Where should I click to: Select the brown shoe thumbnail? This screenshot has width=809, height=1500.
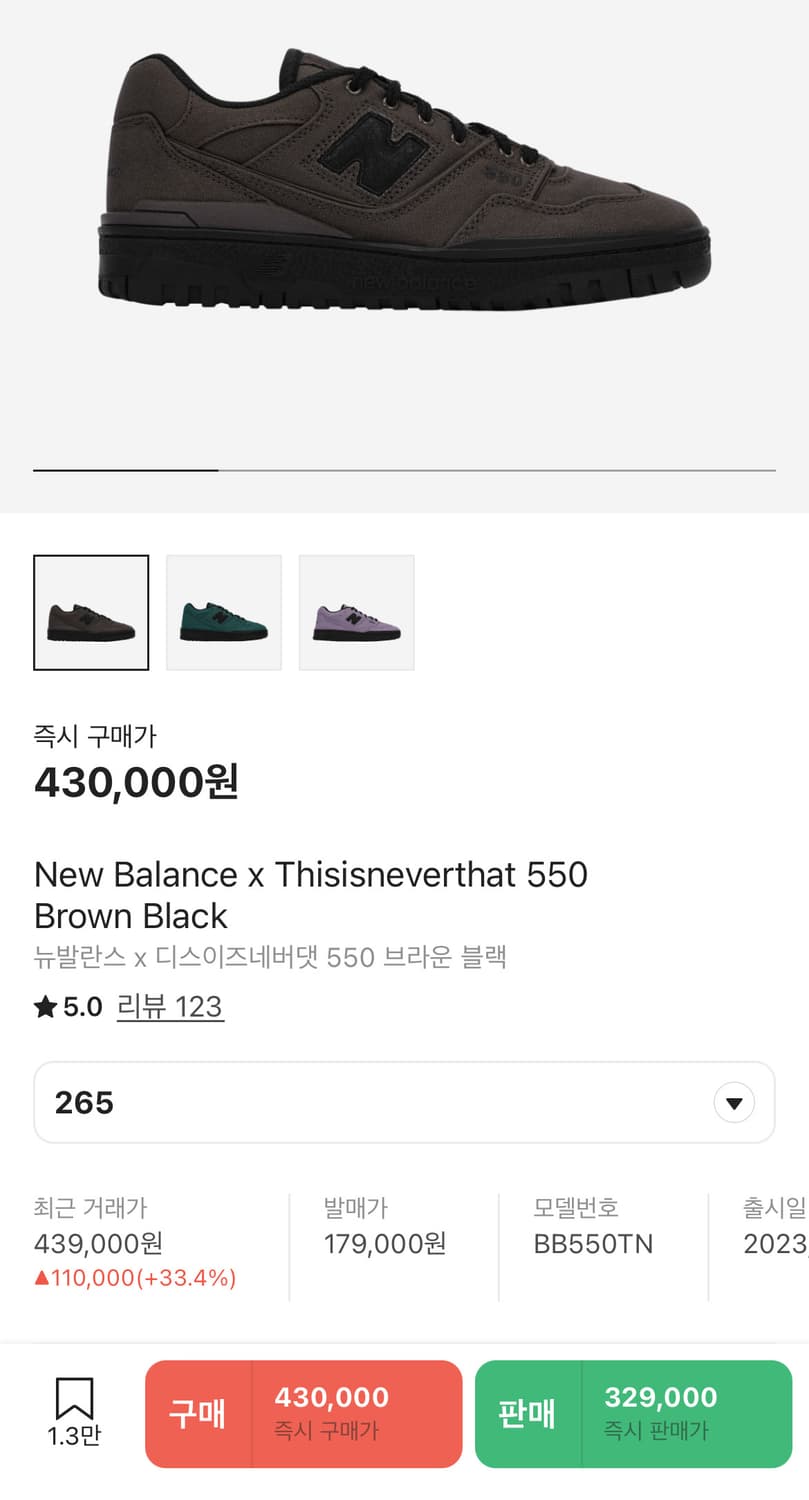point(91,613)
